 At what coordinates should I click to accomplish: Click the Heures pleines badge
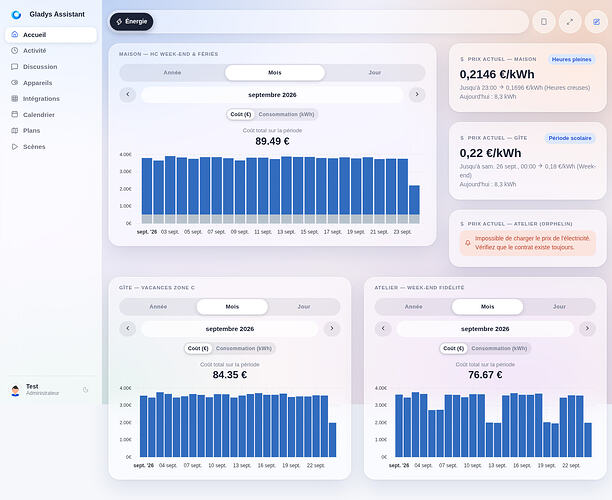click(571, 59)
